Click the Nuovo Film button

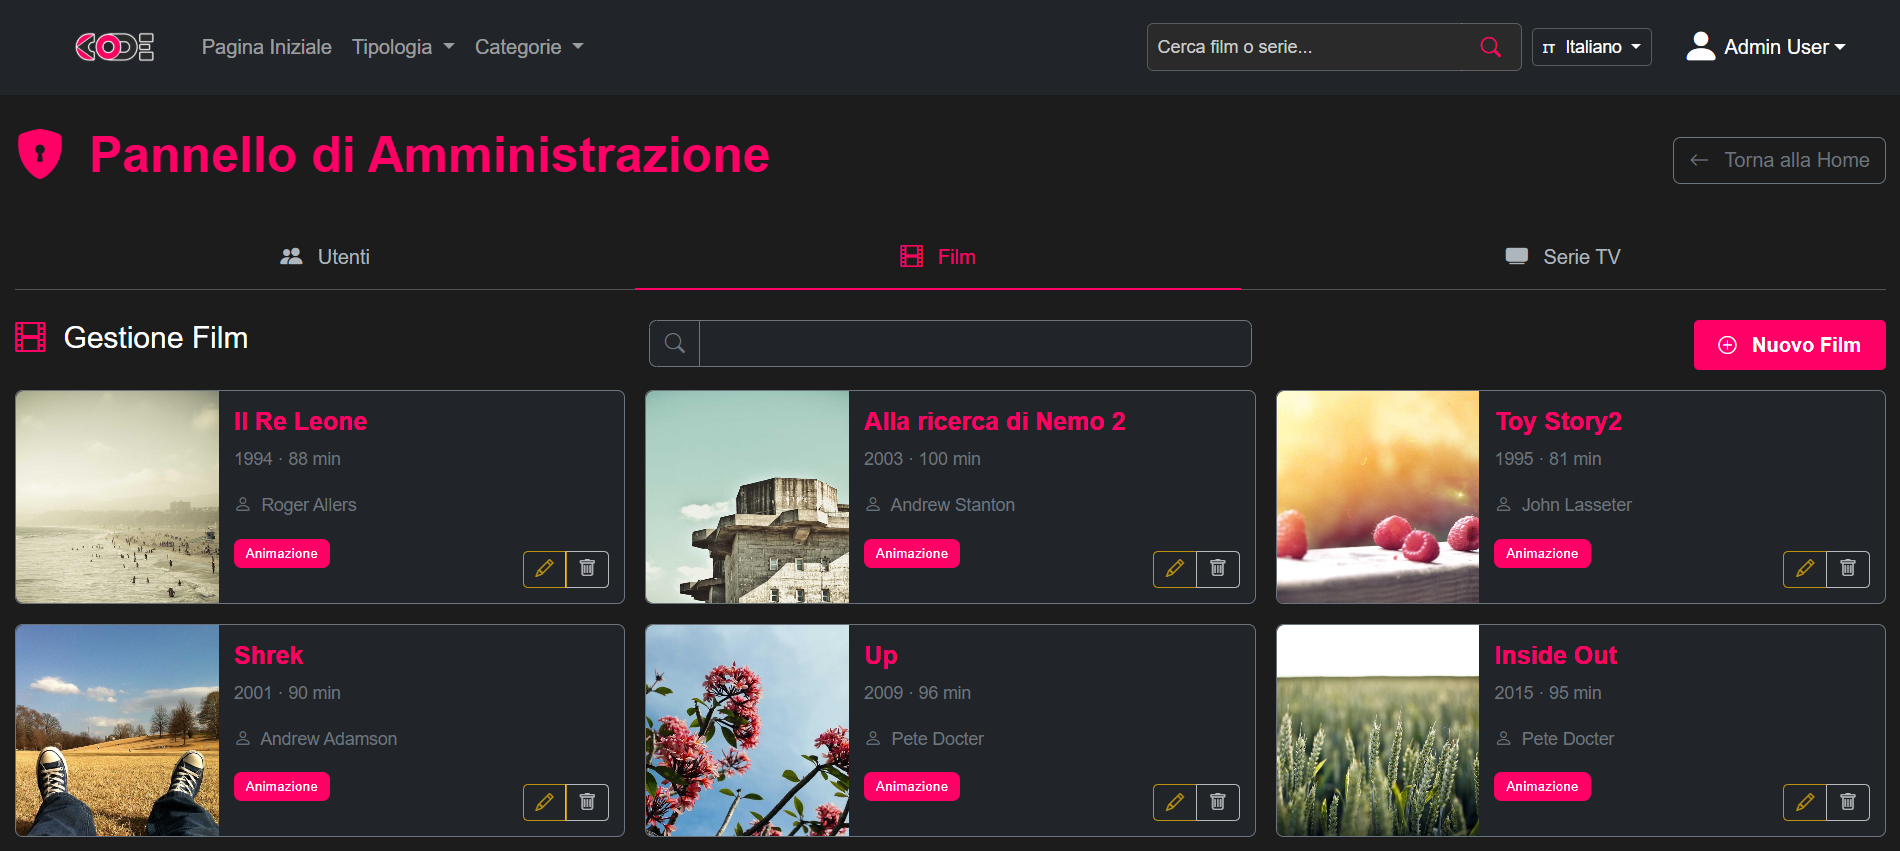[1789, 345]
